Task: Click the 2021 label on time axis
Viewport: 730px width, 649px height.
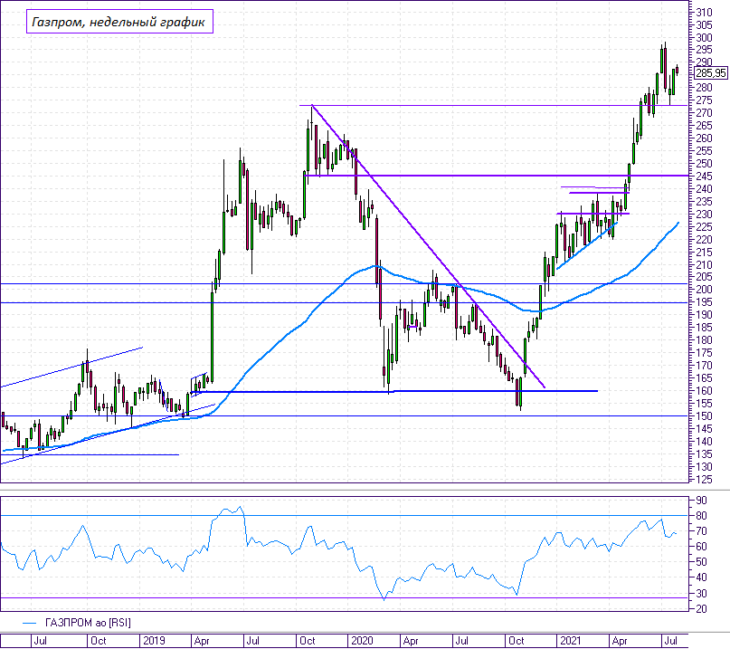Action: pos(570,641)
